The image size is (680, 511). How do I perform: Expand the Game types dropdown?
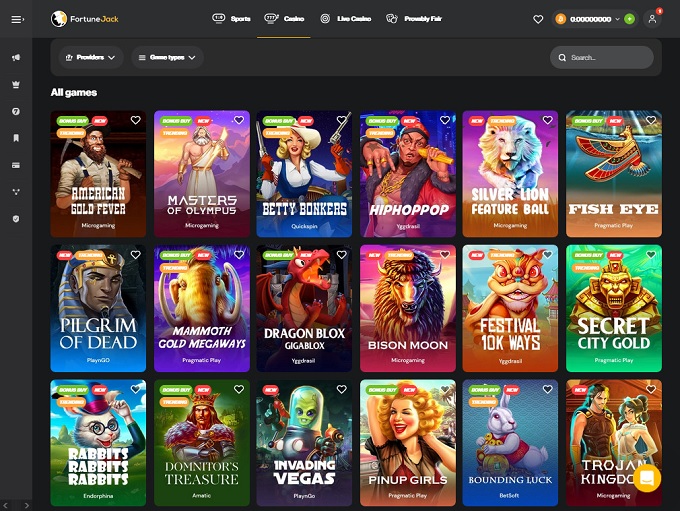[167, 58]
